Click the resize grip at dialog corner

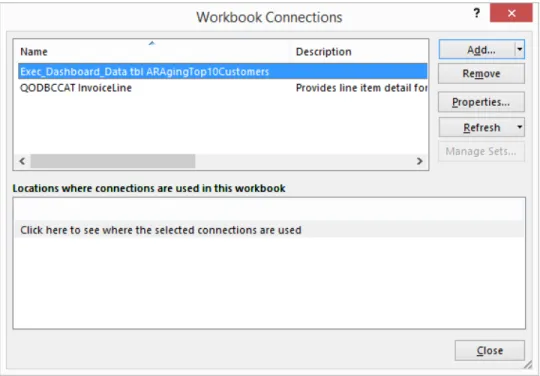[x=527, y=365]
